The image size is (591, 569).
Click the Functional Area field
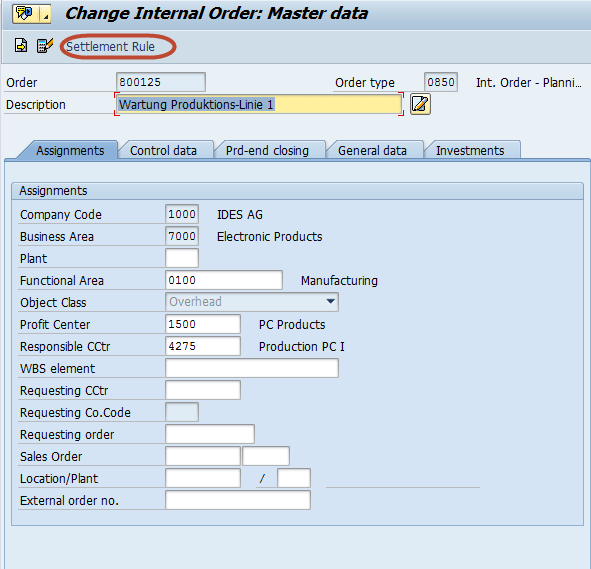(x=224, y=280)
